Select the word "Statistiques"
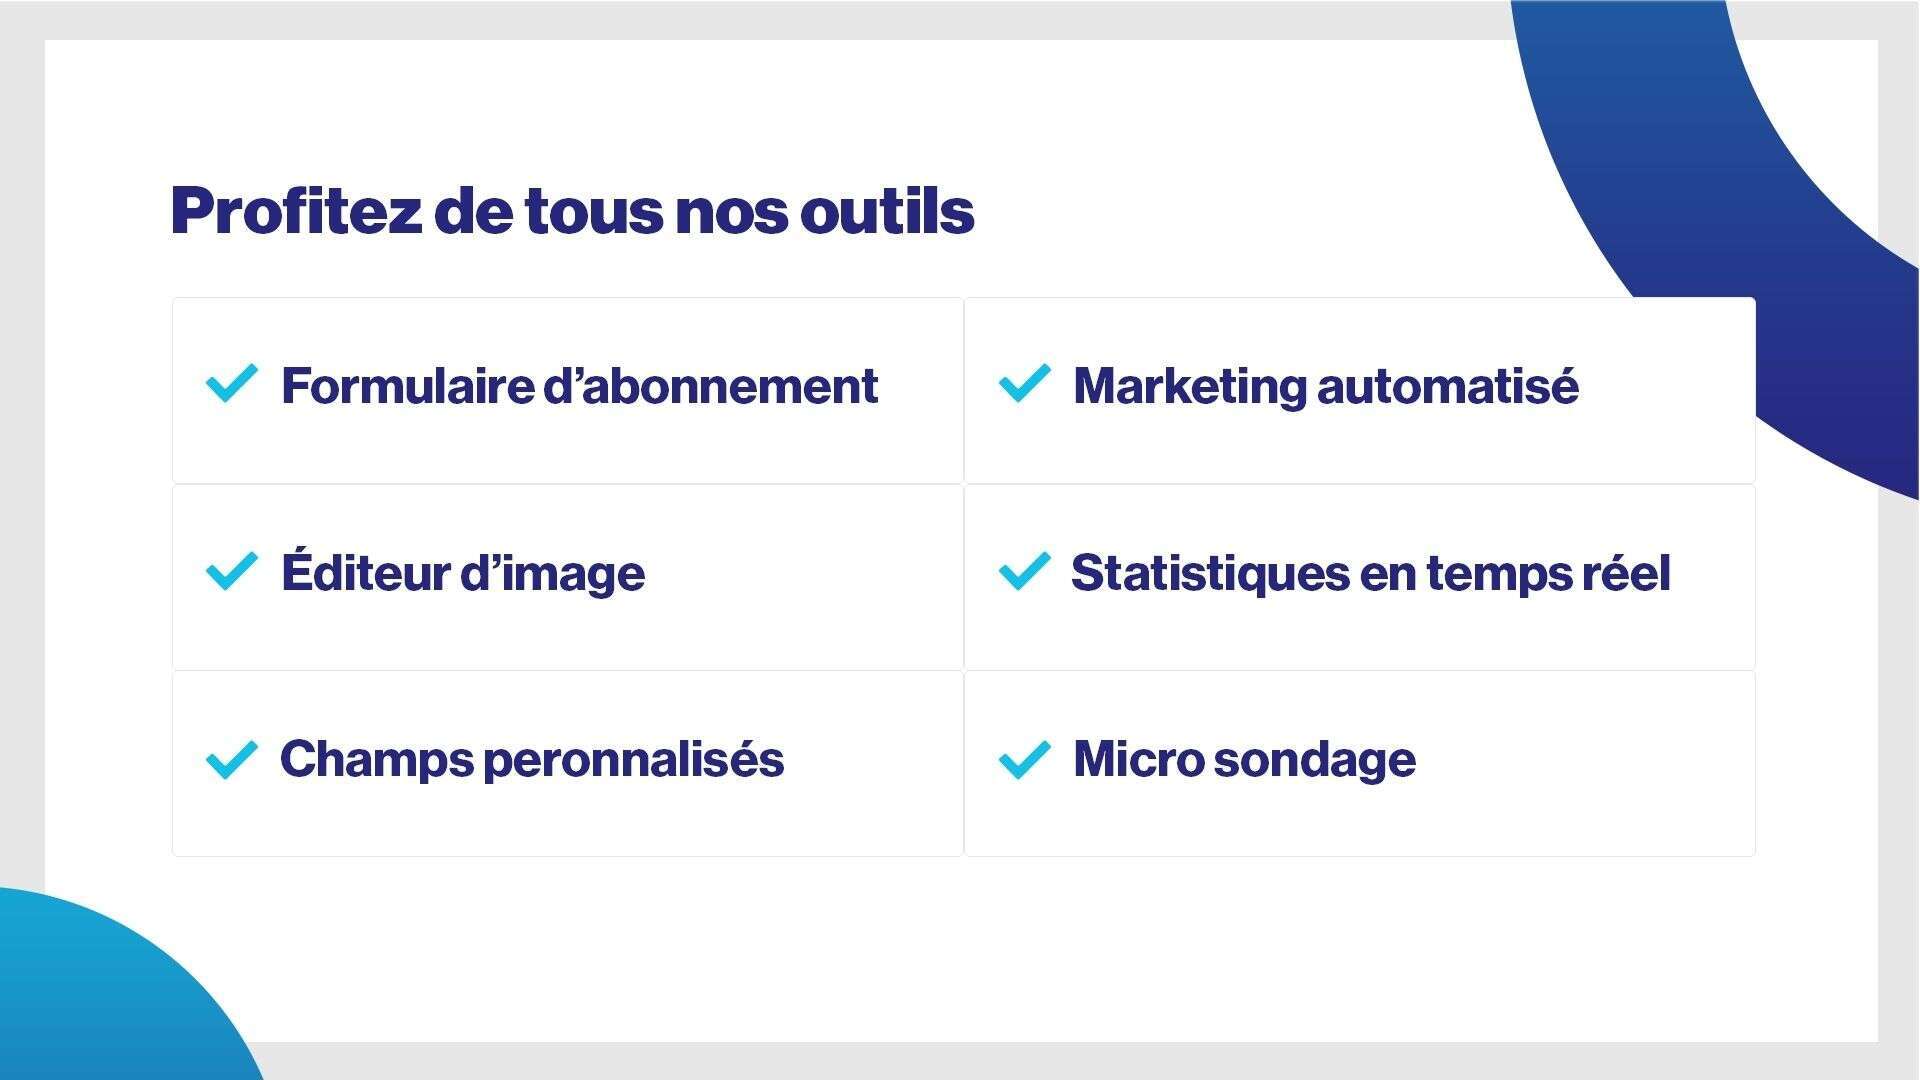The height and width of the screenshot is (1080, 1920). (x=1208, y=573)
